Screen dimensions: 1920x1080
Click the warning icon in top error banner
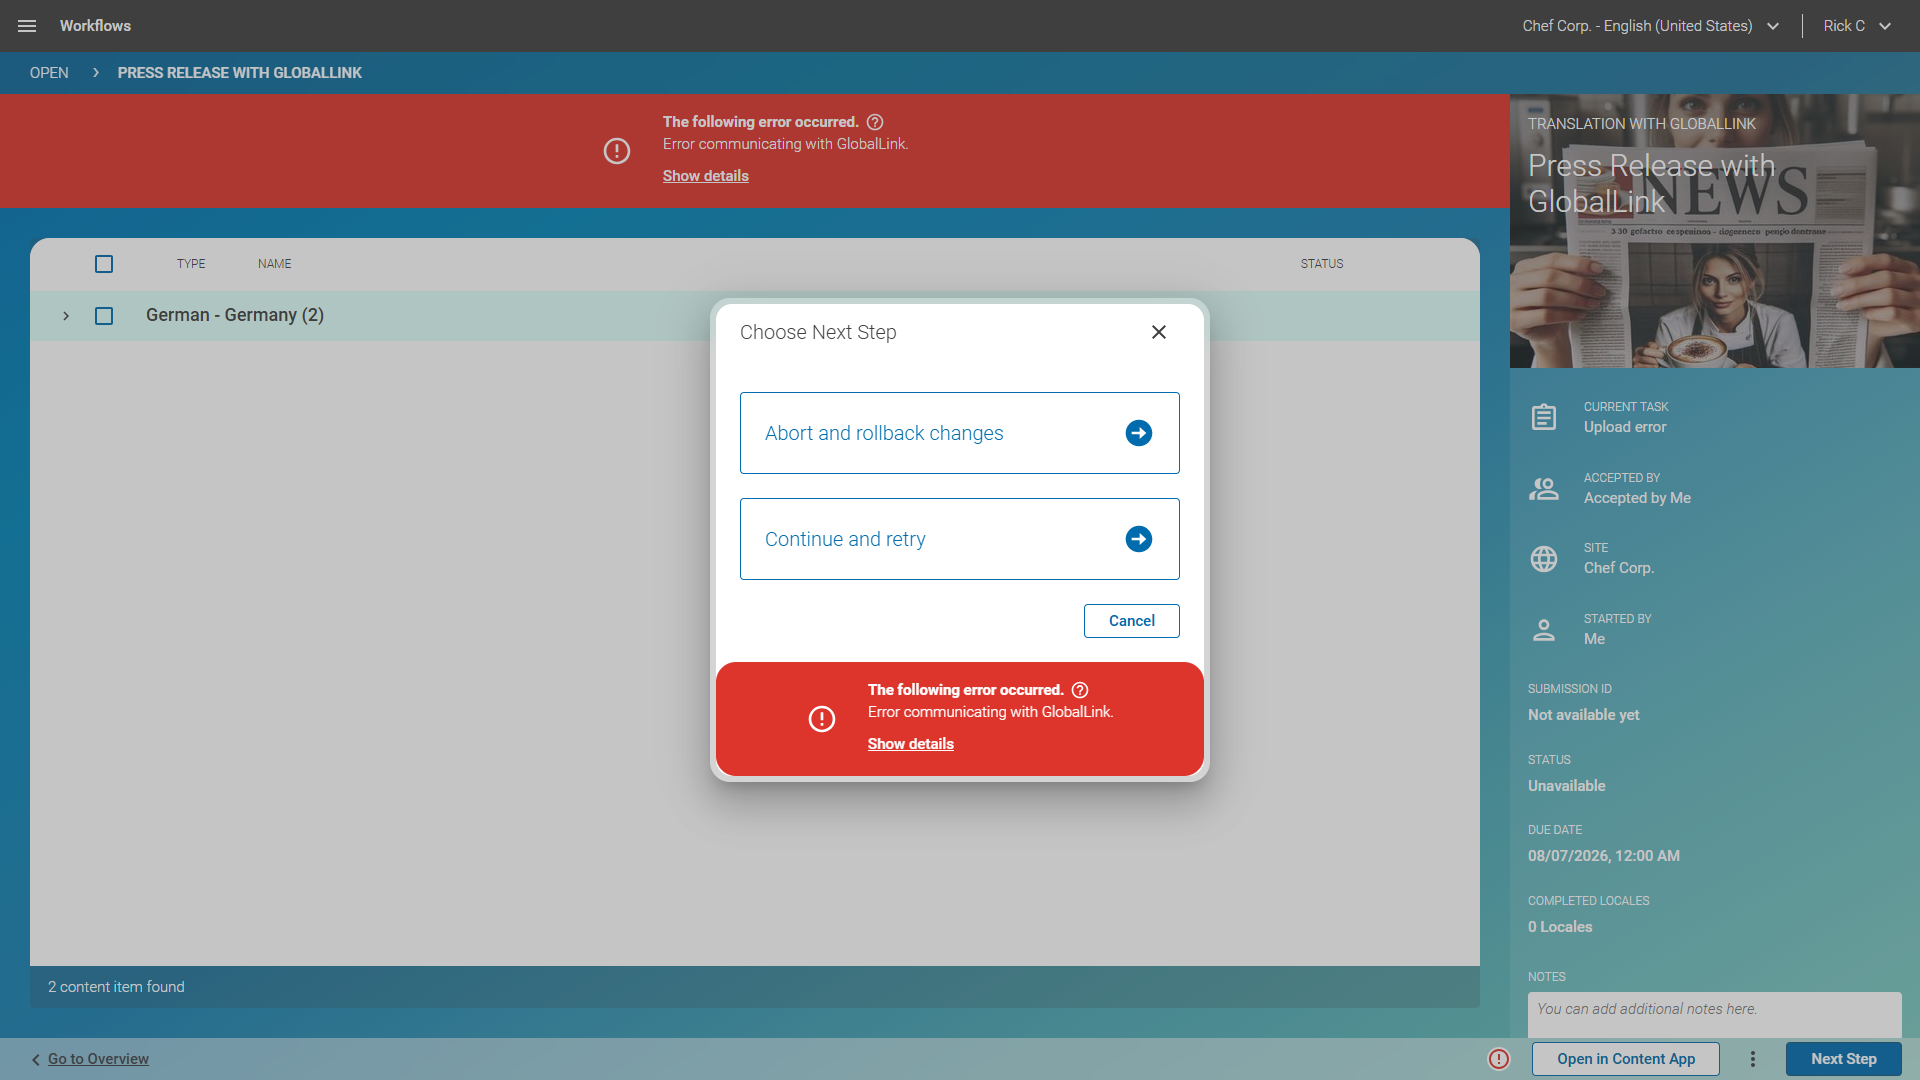point(617,151)
